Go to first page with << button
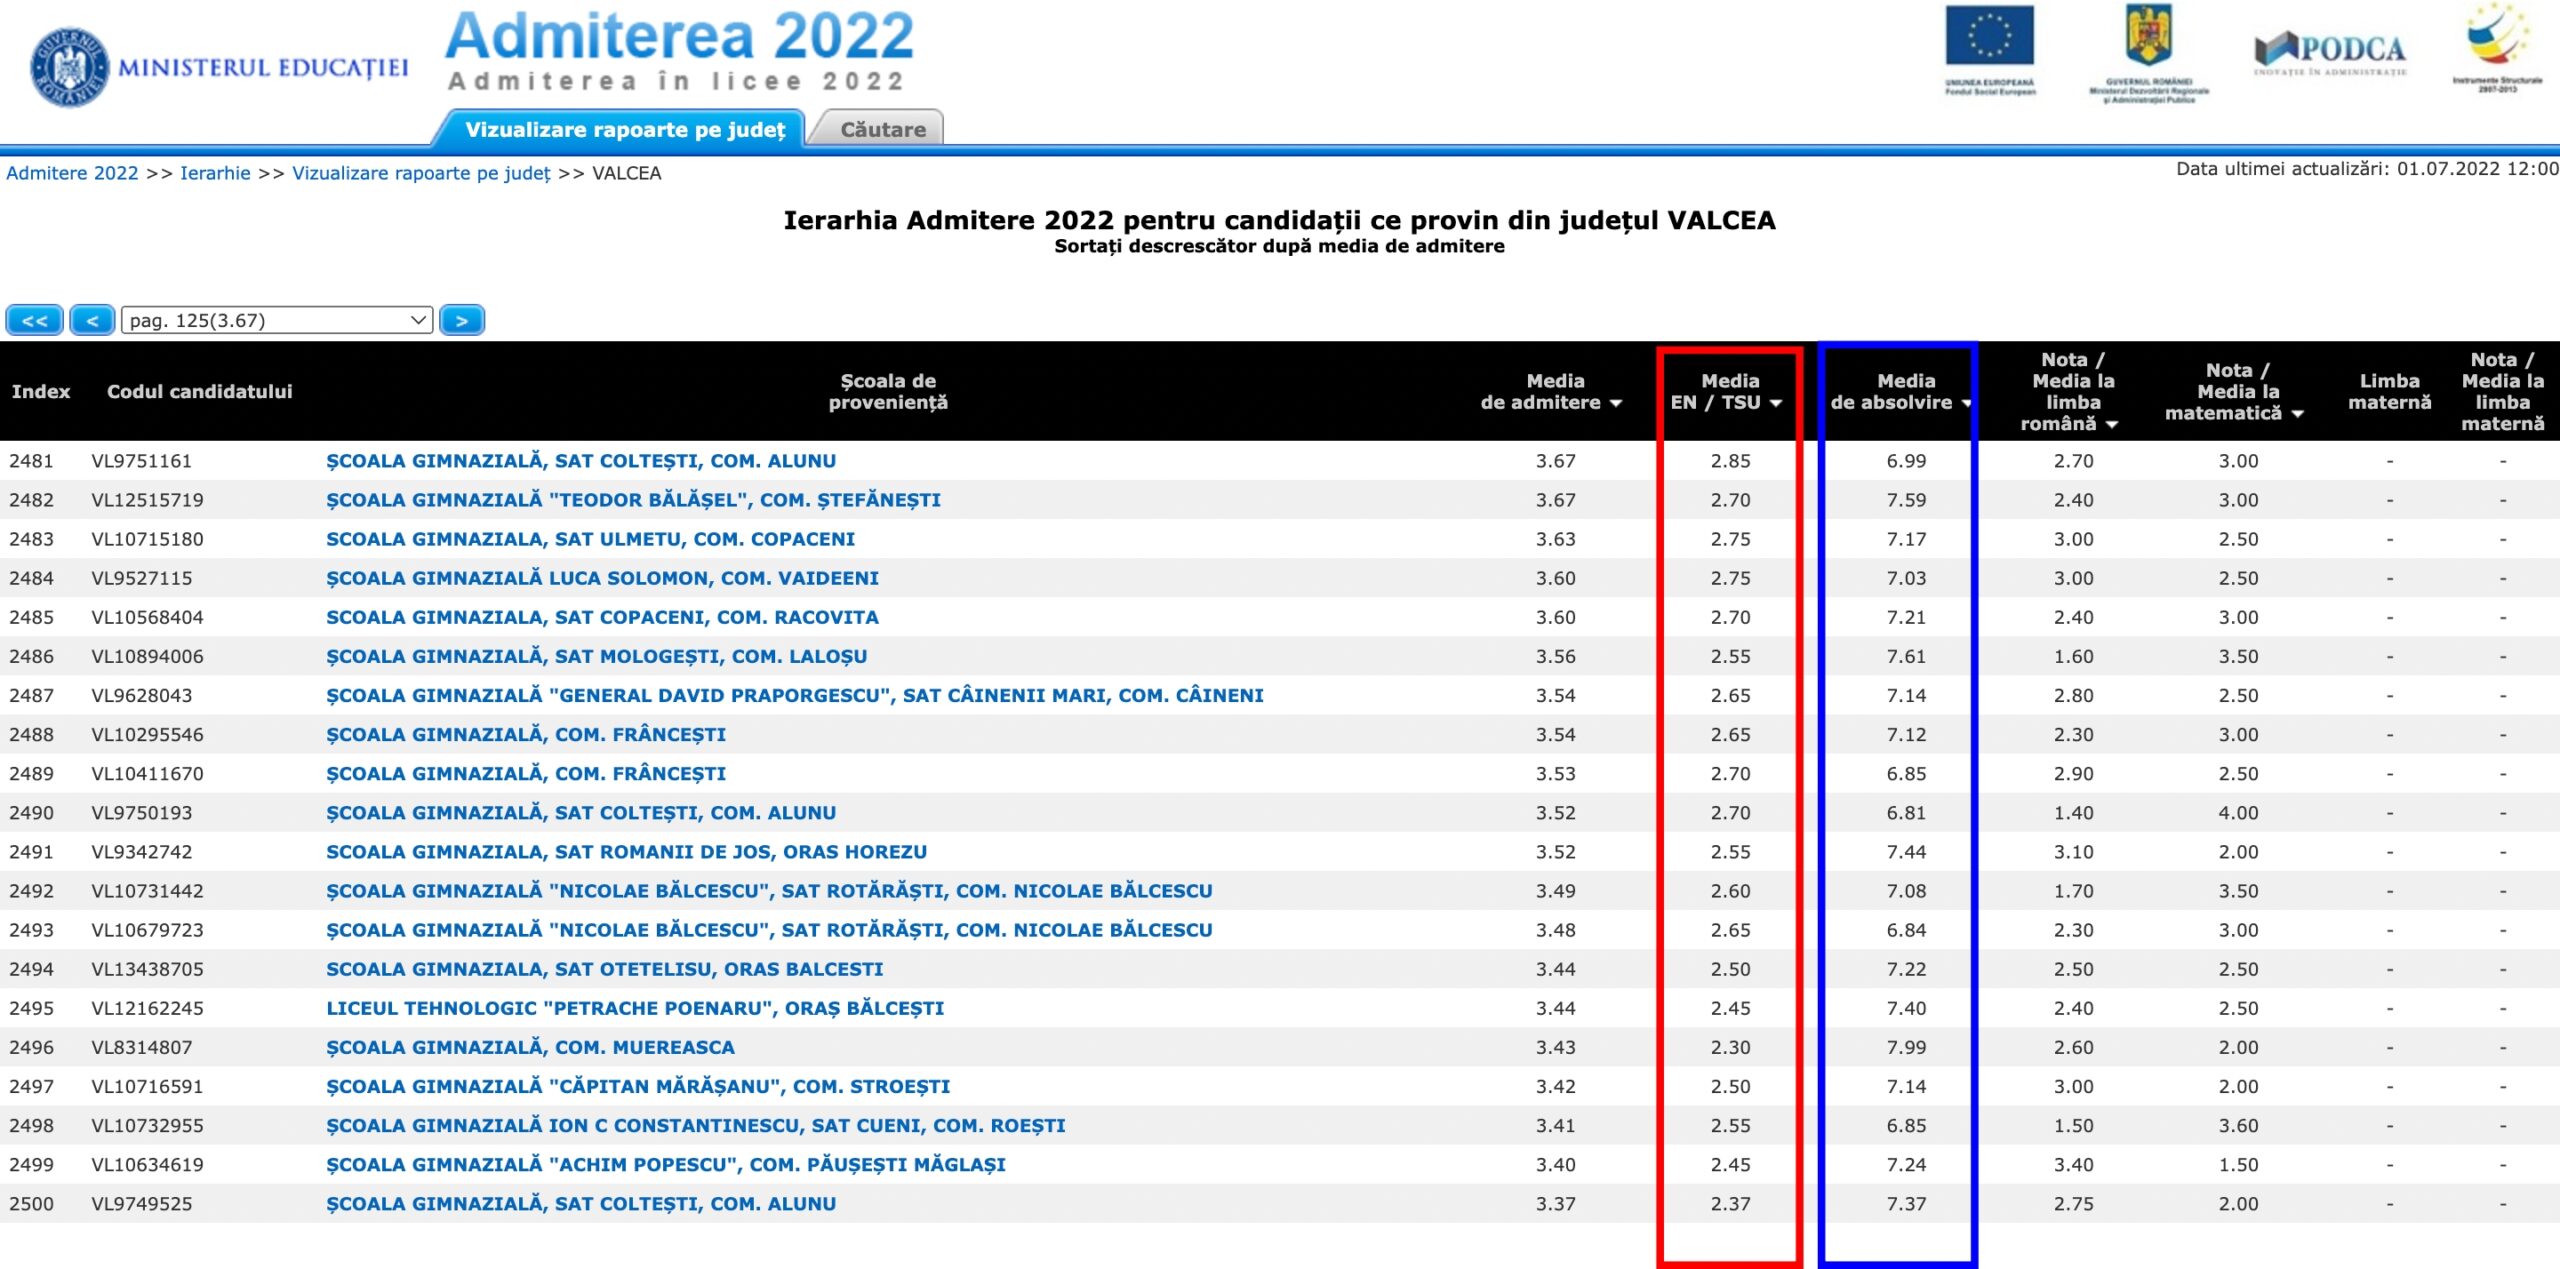This screenshot has width=2560, height=1269. 35,320
